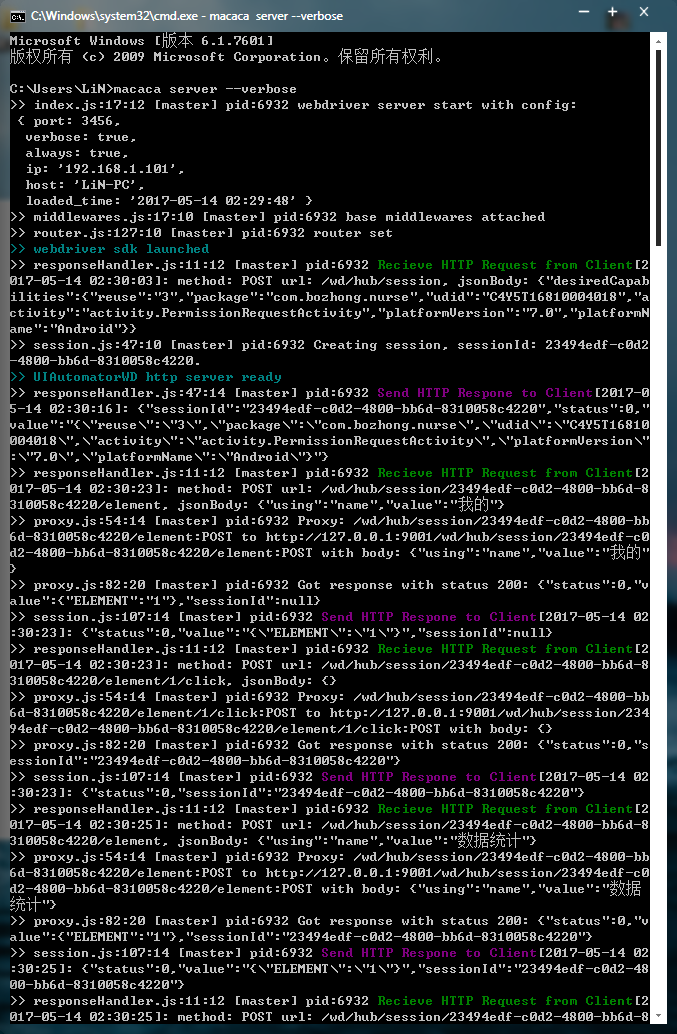677x1034 pixels.
Task: Click the first magenta 'Send HTTP Respone to Client'
Action: pyautogui.click(x=485, y=393)
